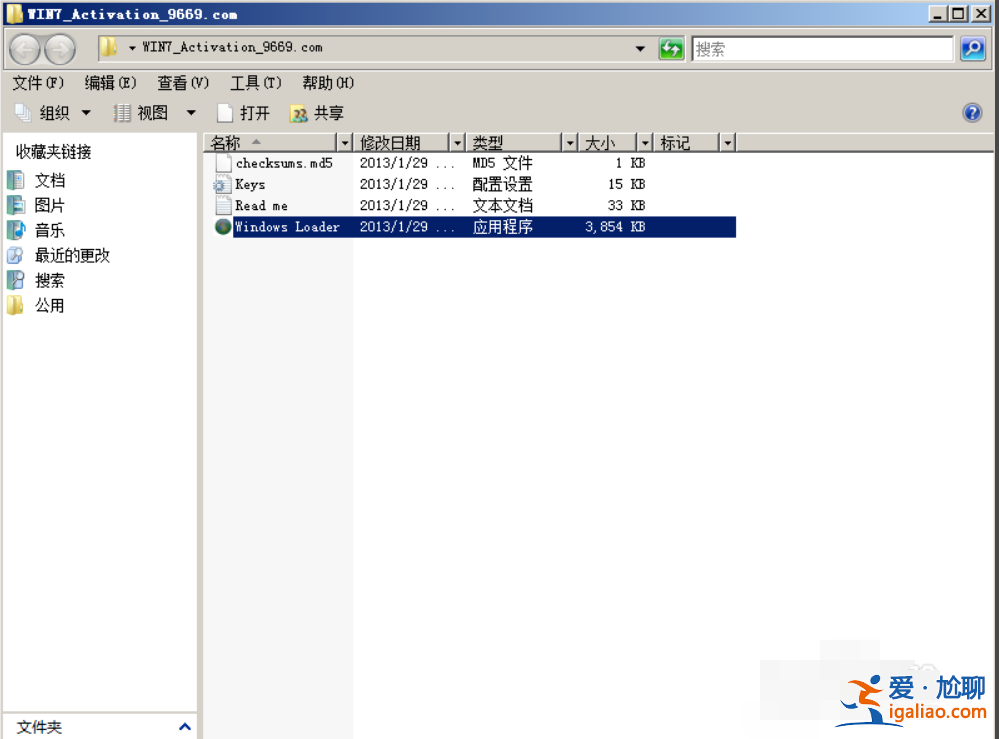Click 组织 (Organize) on the toolbar
This screenshot has width=999, height=739.
pos(52,113)
